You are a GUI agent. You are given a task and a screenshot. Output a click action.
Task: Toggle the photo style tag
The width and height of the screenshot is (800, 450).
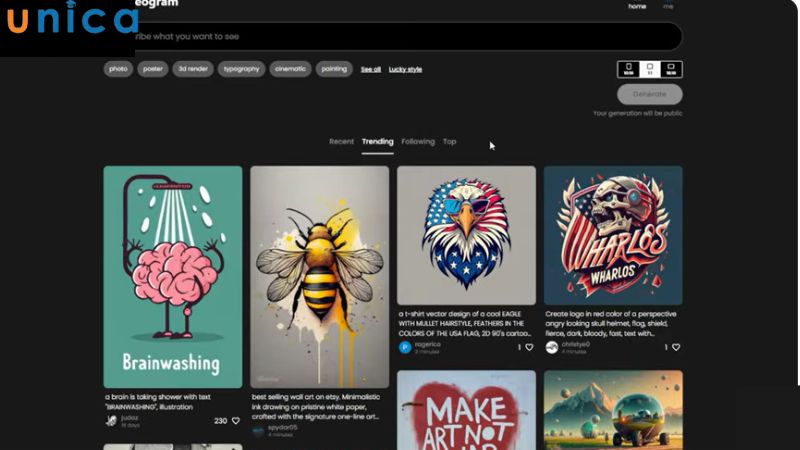click(x=119, y=69)
